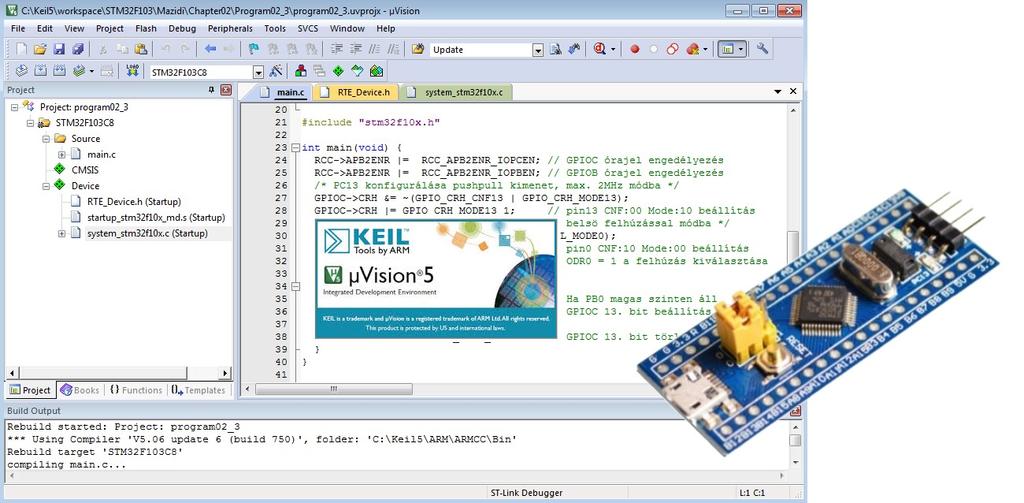The width and height of the screenshot is (1024, 503).
Task: Click the Uncomment selection icon
Action: 393,50
